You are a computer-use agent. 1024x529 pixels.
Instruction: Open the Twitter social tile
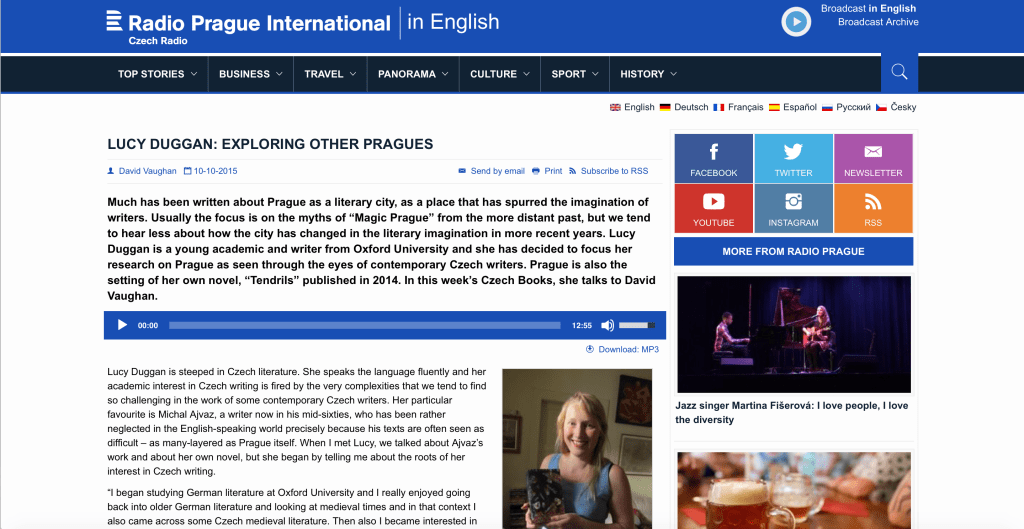click(793, 158)
